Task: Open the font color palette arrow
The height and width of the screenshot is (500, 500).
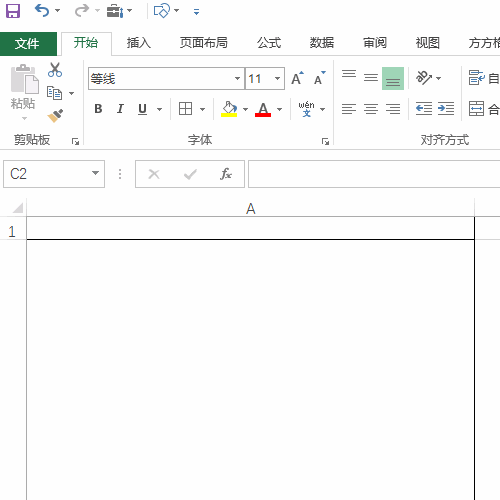Action: 280,109
